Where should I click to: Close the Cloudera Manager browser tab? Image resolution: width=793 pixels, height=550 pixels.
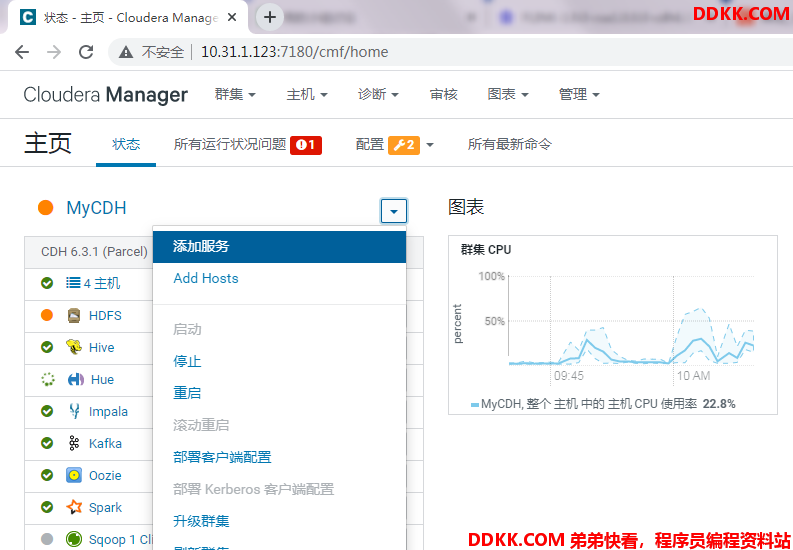pos(232,18)
